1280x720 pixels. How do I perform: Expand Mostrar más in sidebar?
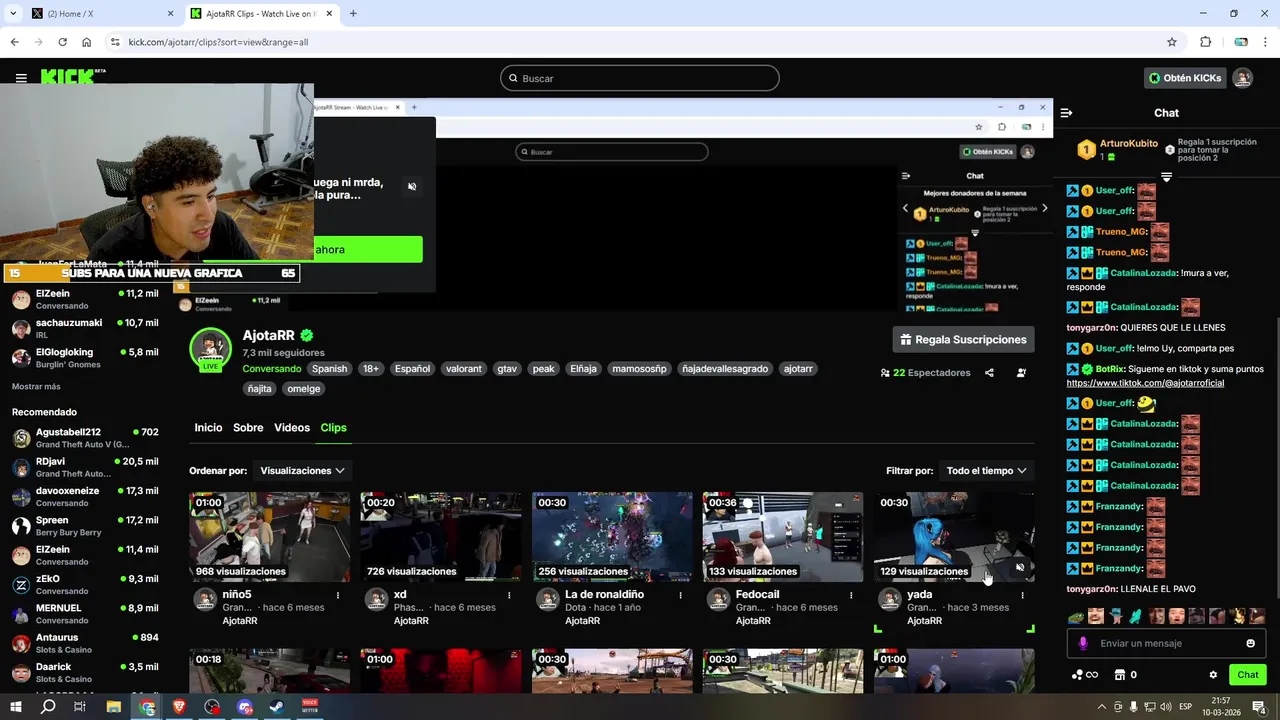tap(36, 387)
